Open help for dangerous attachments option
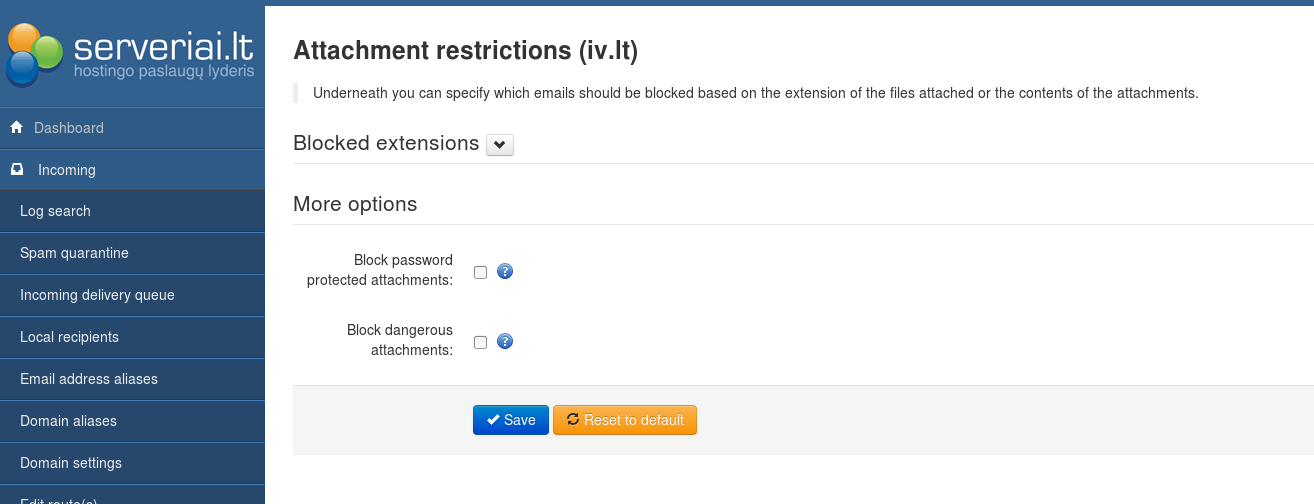This screenshot has height=504, width=1314. [x=505, y=341]
